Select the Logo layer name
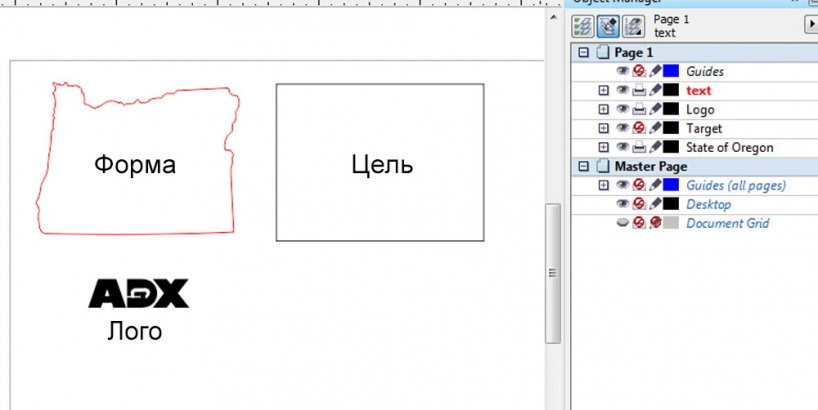Viewport: 818px width, 410px height. click(x=700, y=110)
